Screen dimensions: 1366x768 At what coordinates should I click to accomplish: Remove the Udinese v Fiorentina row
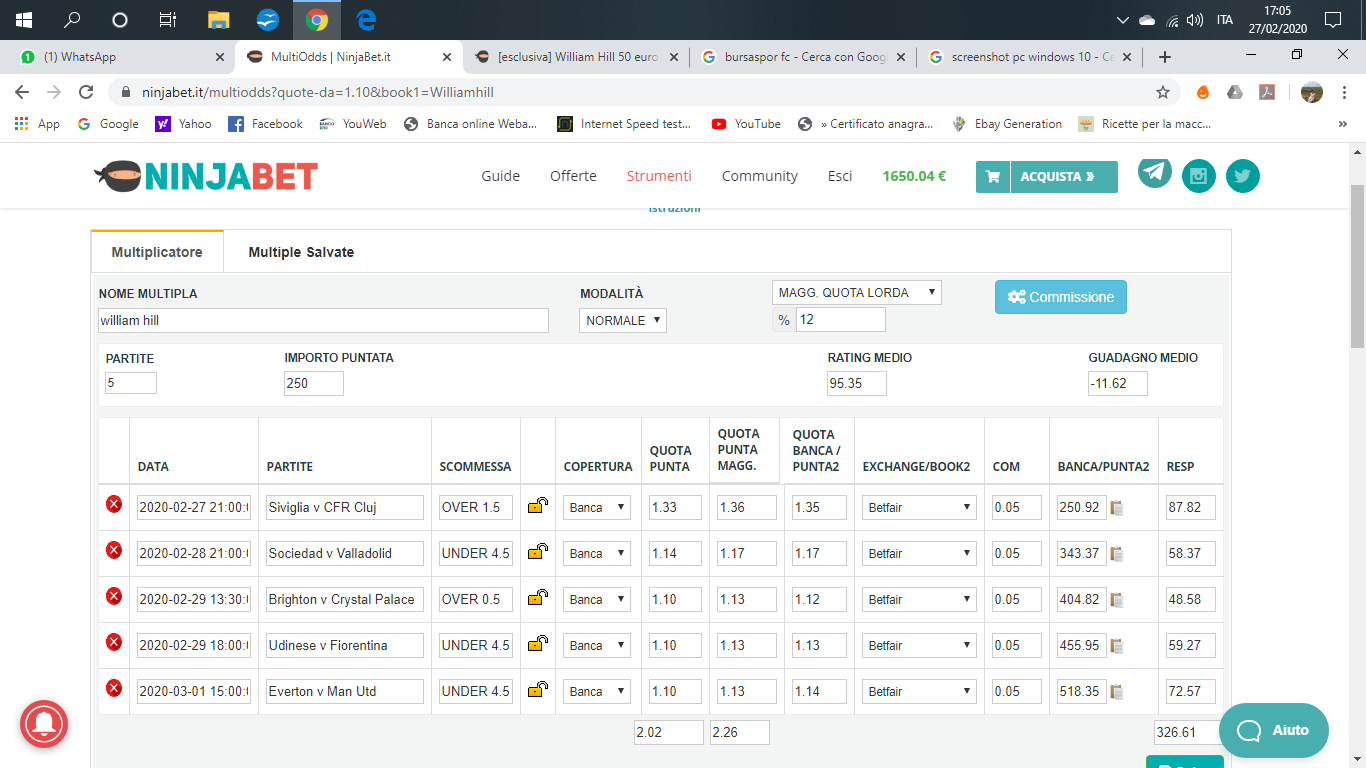(114, 642)
